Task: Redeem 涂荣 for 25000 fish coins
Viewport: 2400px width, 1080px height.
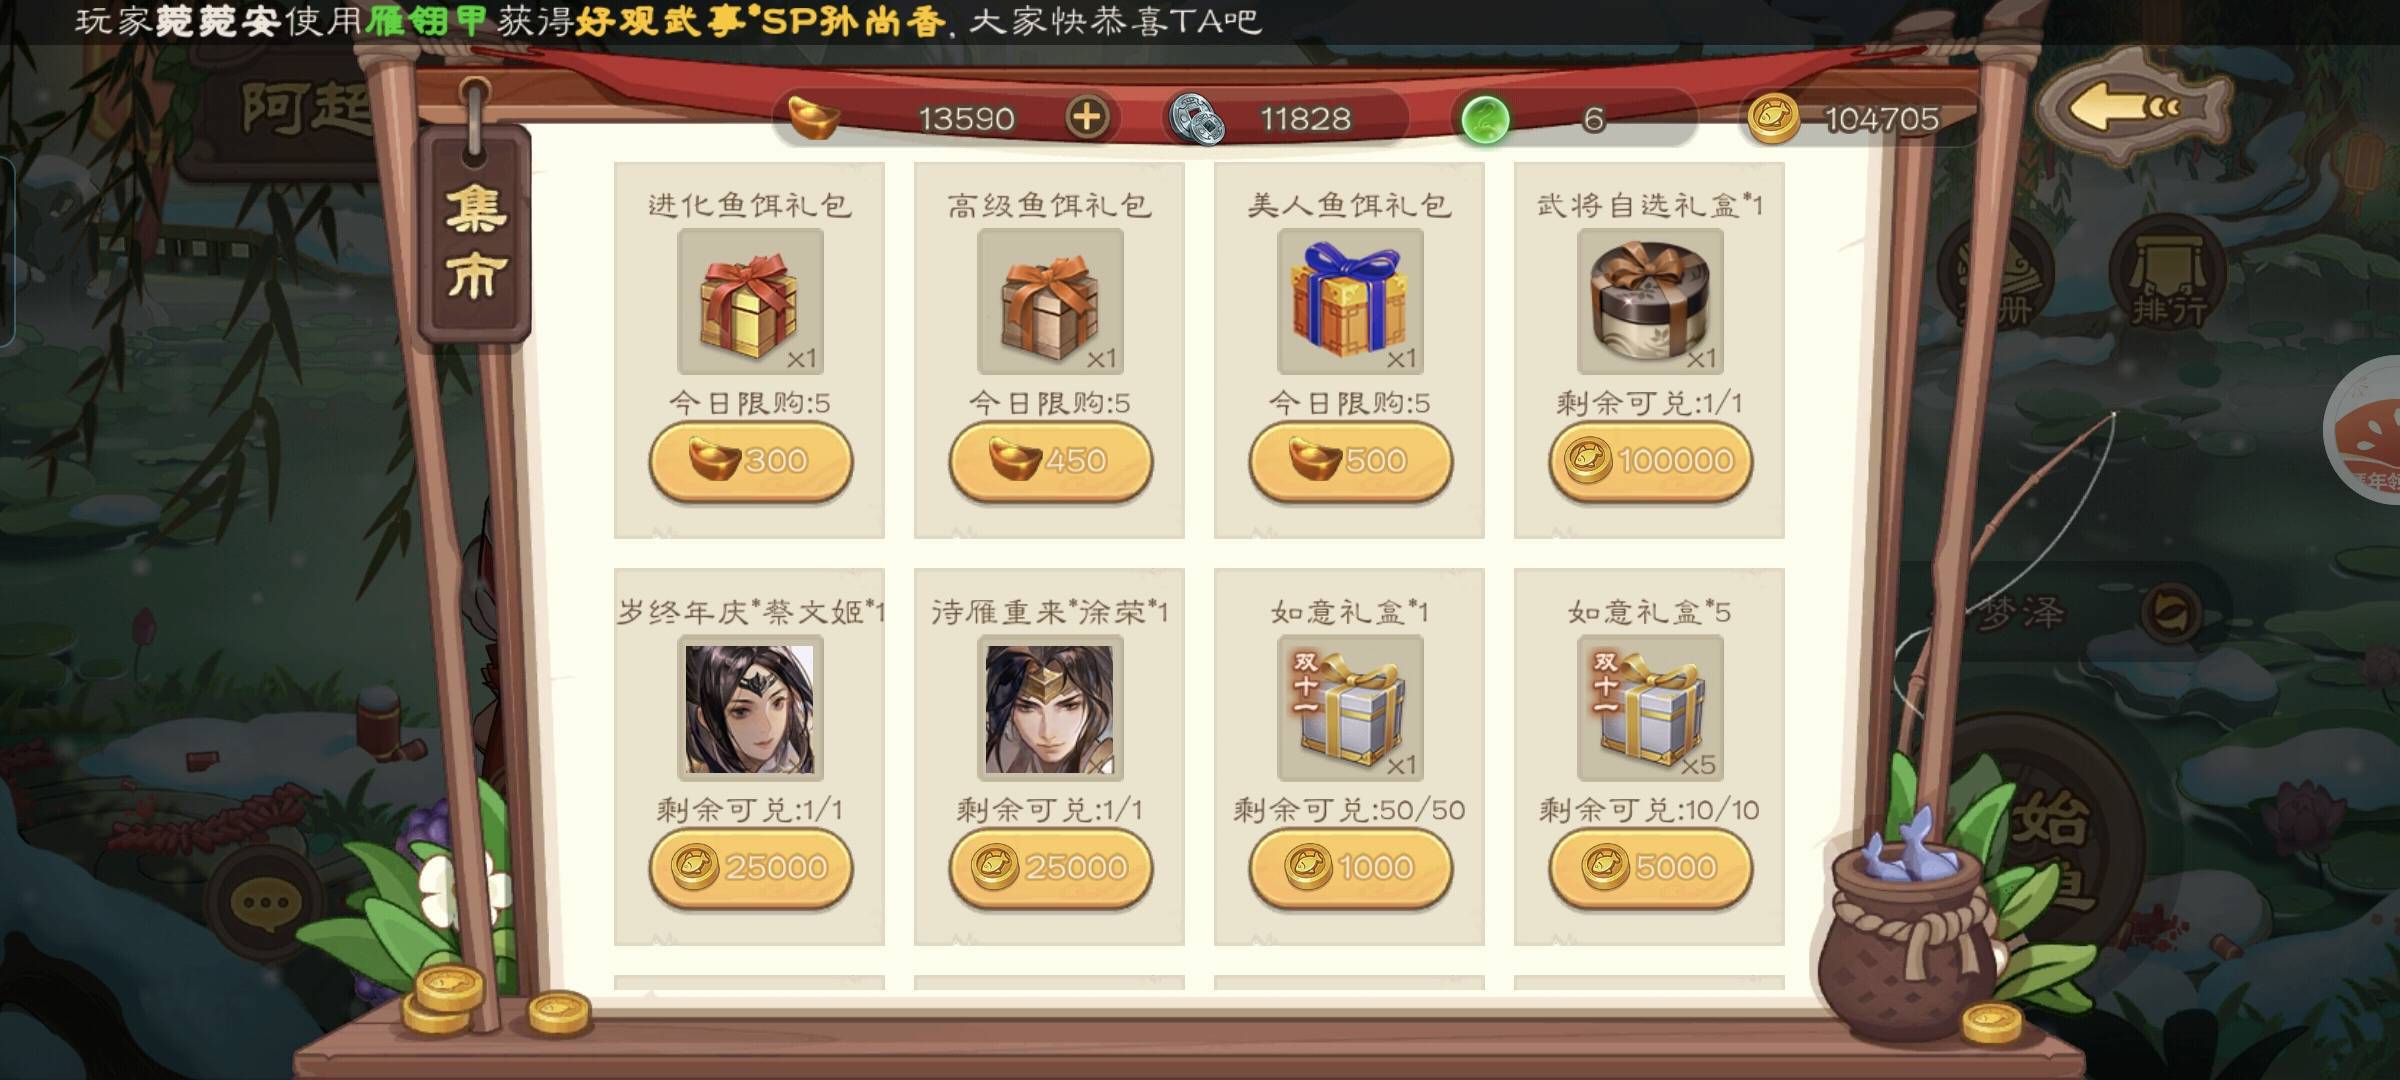Action: (x=1050, y=867)
